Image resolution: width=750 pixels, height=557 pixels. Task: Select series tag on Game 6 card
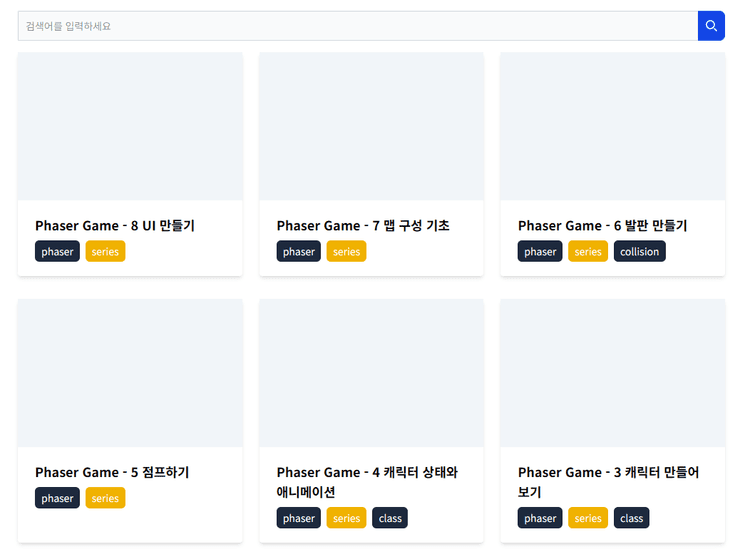(x=588, y=251)
